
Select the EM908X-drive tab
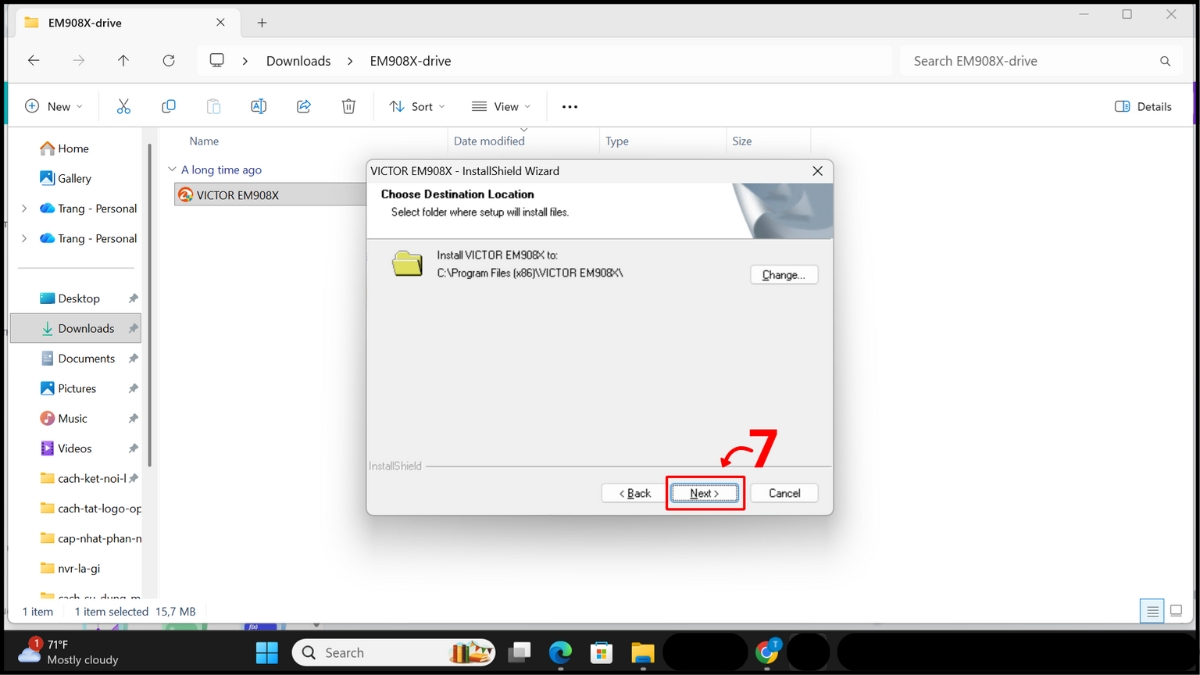125,22
